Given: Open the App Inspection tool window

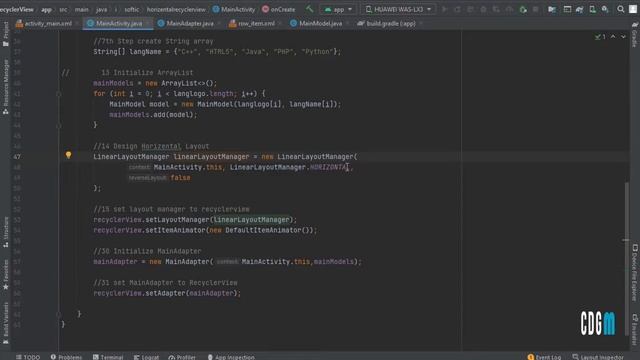Looking at the screenshot, I should click(231, 357).
